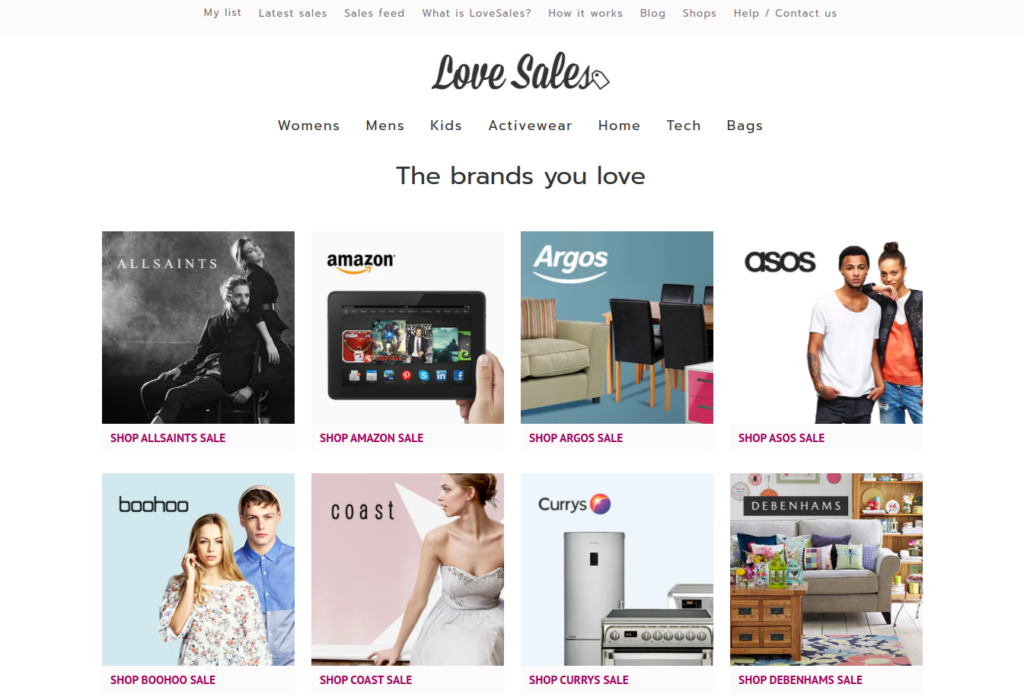The height and width of the screenshot is (700, 1024).
Task: Open the Coast brand image tile
Action: pyautogui.click(x=408, y=569)
